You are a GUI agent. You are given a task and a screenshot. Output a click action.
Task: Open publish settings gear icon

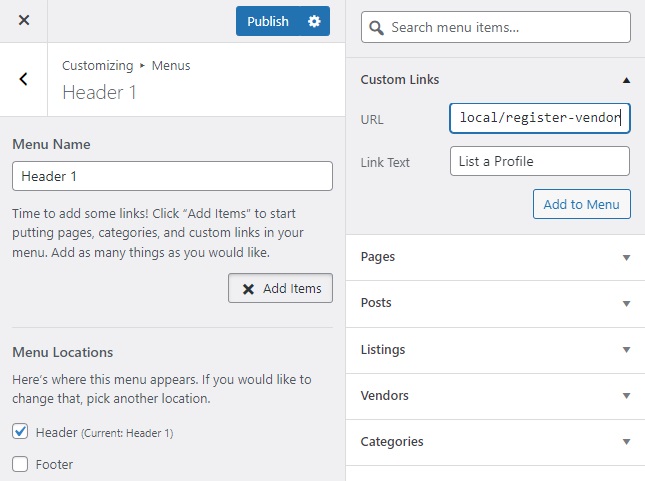[315, 21]
